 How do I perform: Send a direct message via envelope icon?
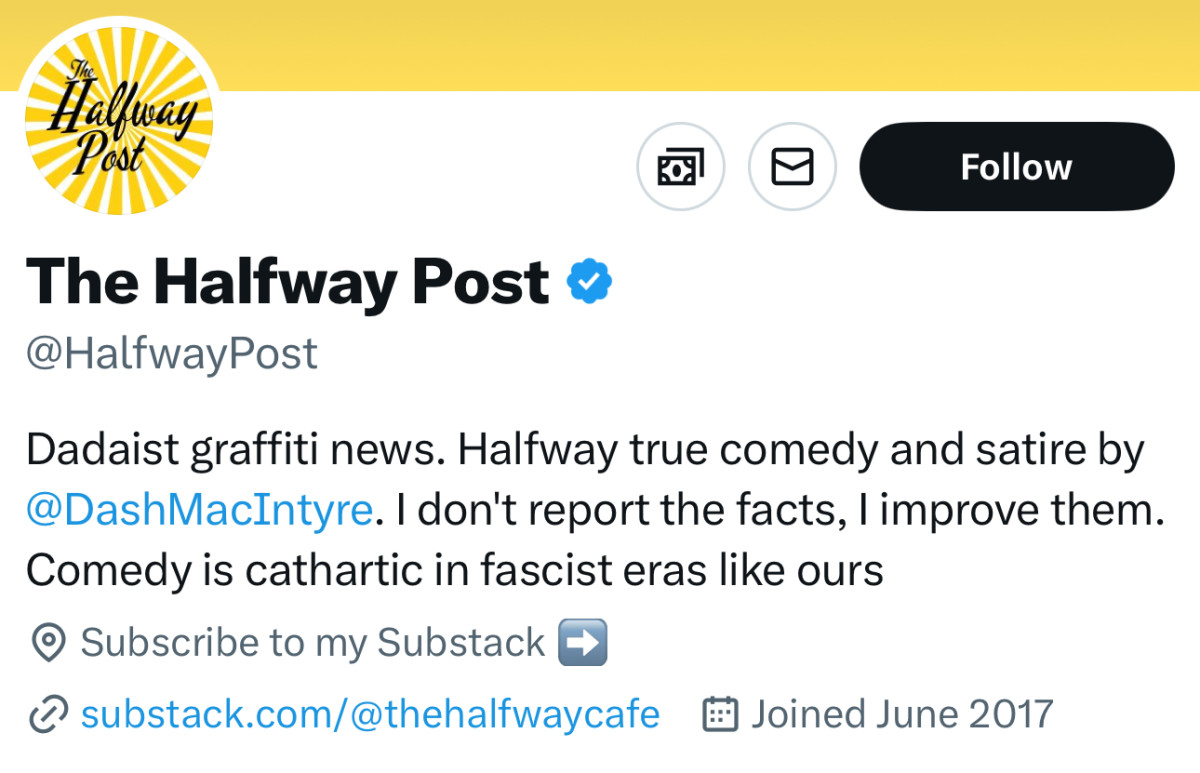click(x=792, y=167)
